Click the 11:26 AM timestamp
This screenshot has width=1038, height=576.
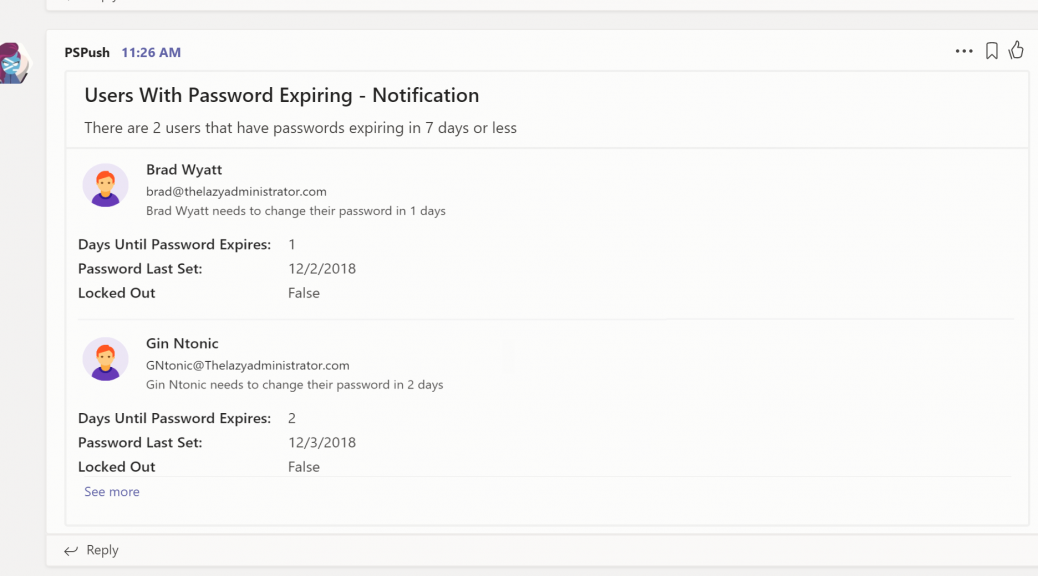[x=151, y=52]
